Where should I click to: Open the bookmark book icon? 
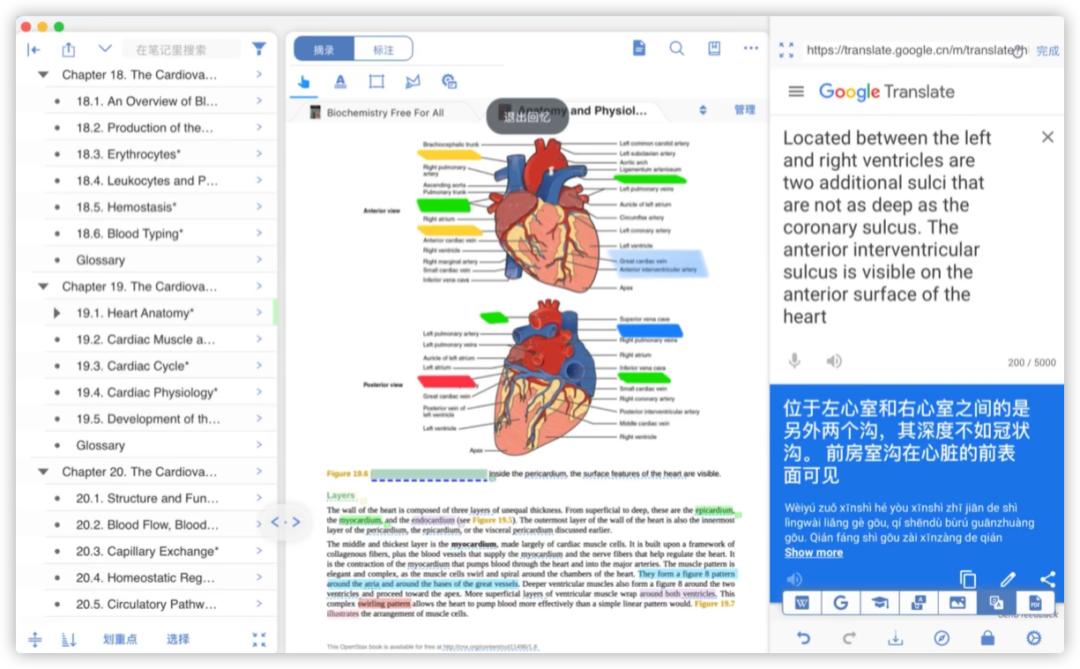(714, 48)
